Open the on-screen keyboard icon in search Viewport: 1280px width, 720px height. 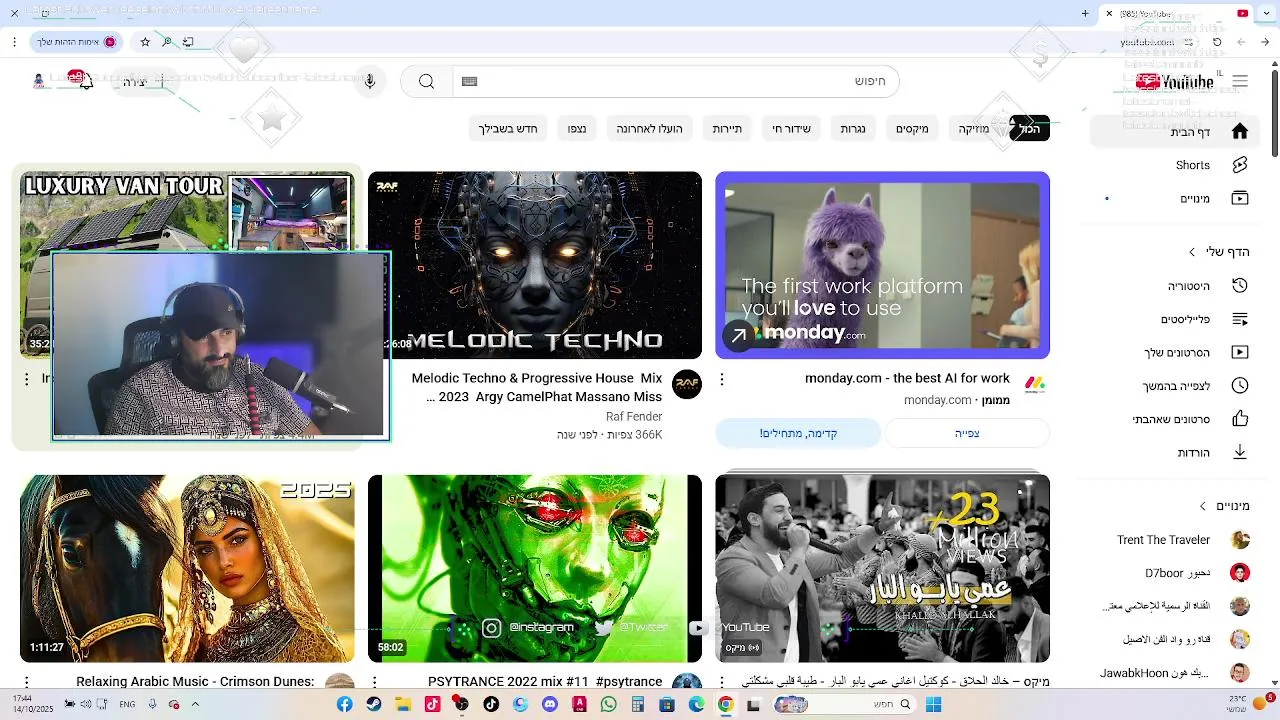tap(469, 81)
